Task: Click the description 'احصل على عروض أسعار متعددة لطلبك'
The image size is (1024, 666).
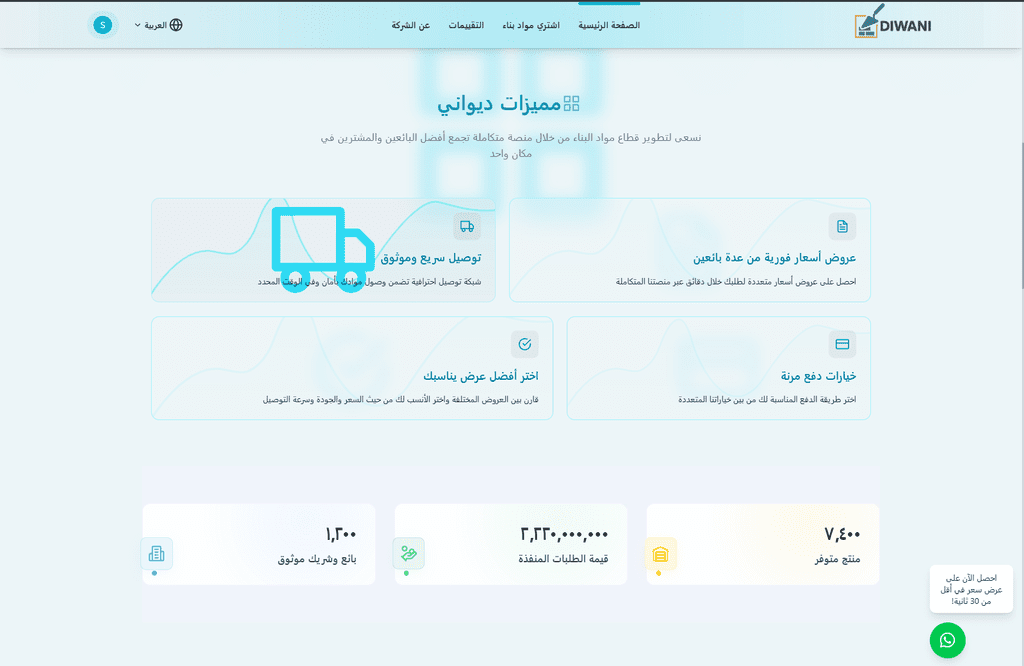Action: pos(736,282)
